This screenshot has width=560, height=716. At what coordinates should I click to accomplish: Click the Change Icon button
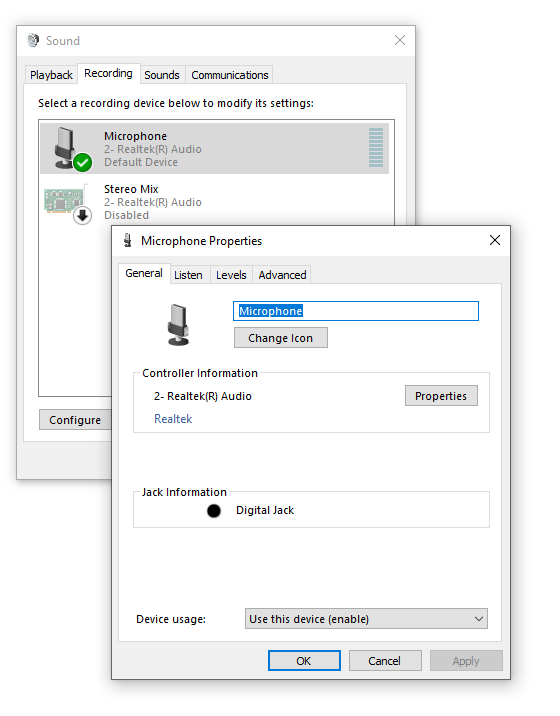coord(281,338)
